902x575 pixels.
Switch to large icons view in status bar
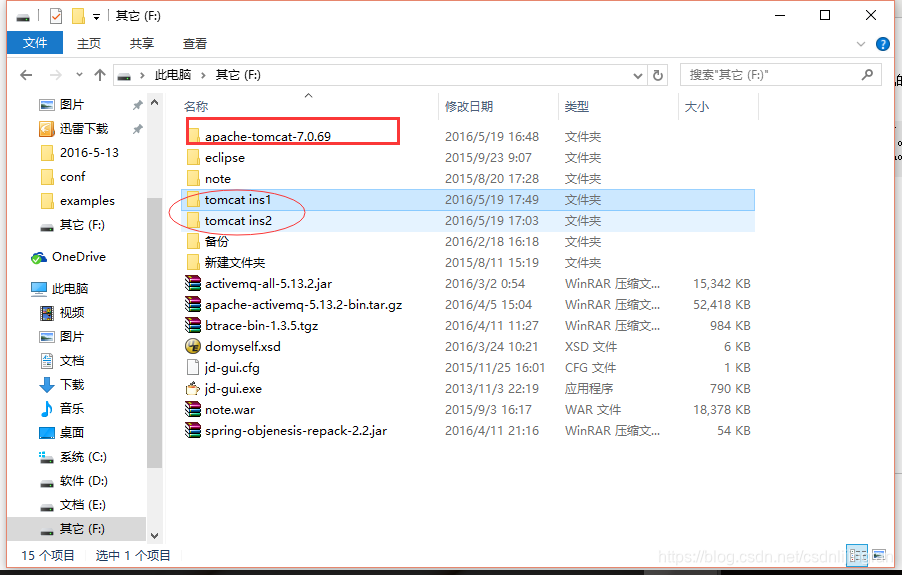tap(879, 555)
